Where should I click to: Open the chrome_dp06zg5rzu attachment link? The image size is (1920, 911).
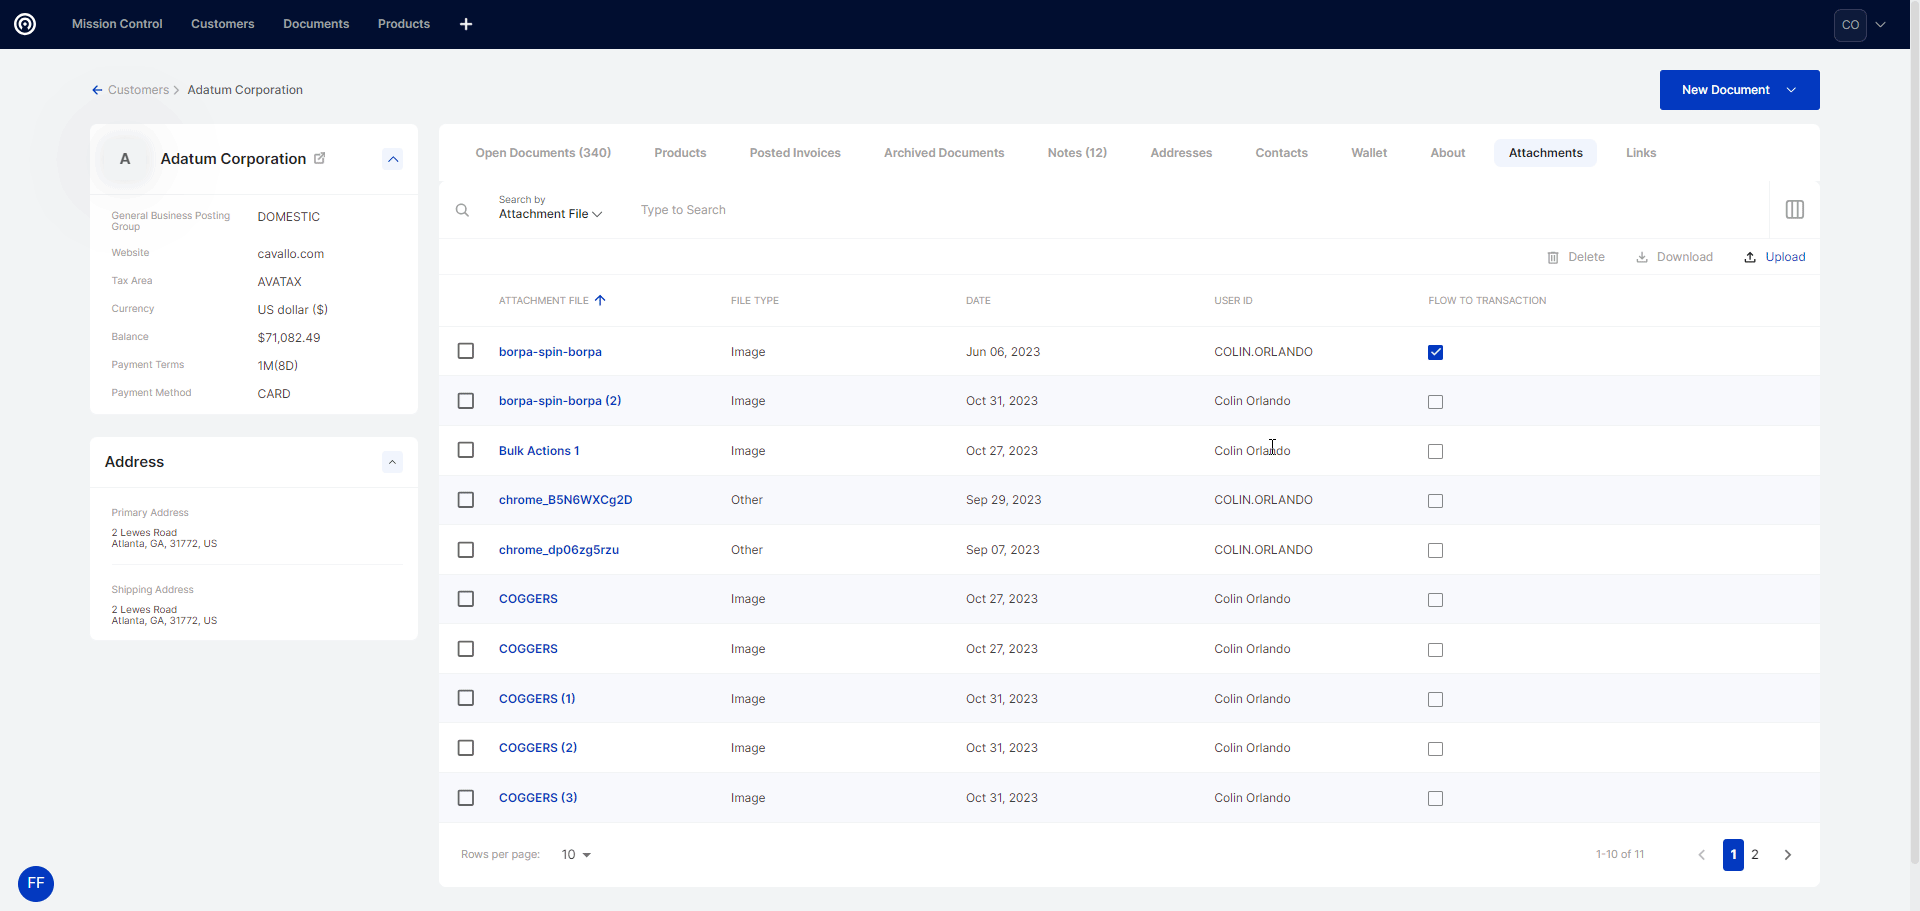[558, 550]
